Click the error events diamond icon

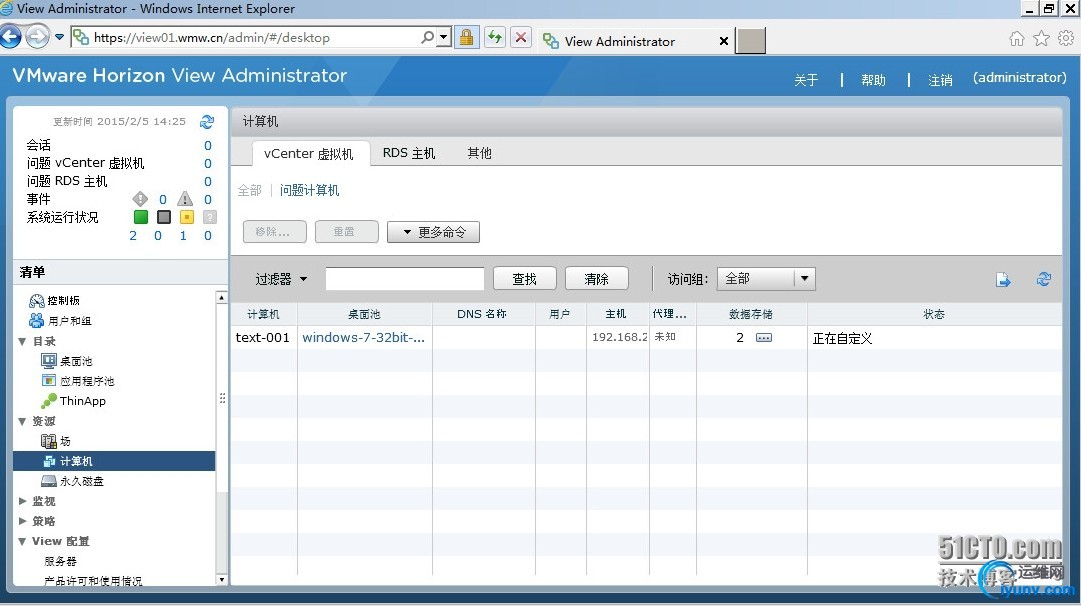pos(140,199)
